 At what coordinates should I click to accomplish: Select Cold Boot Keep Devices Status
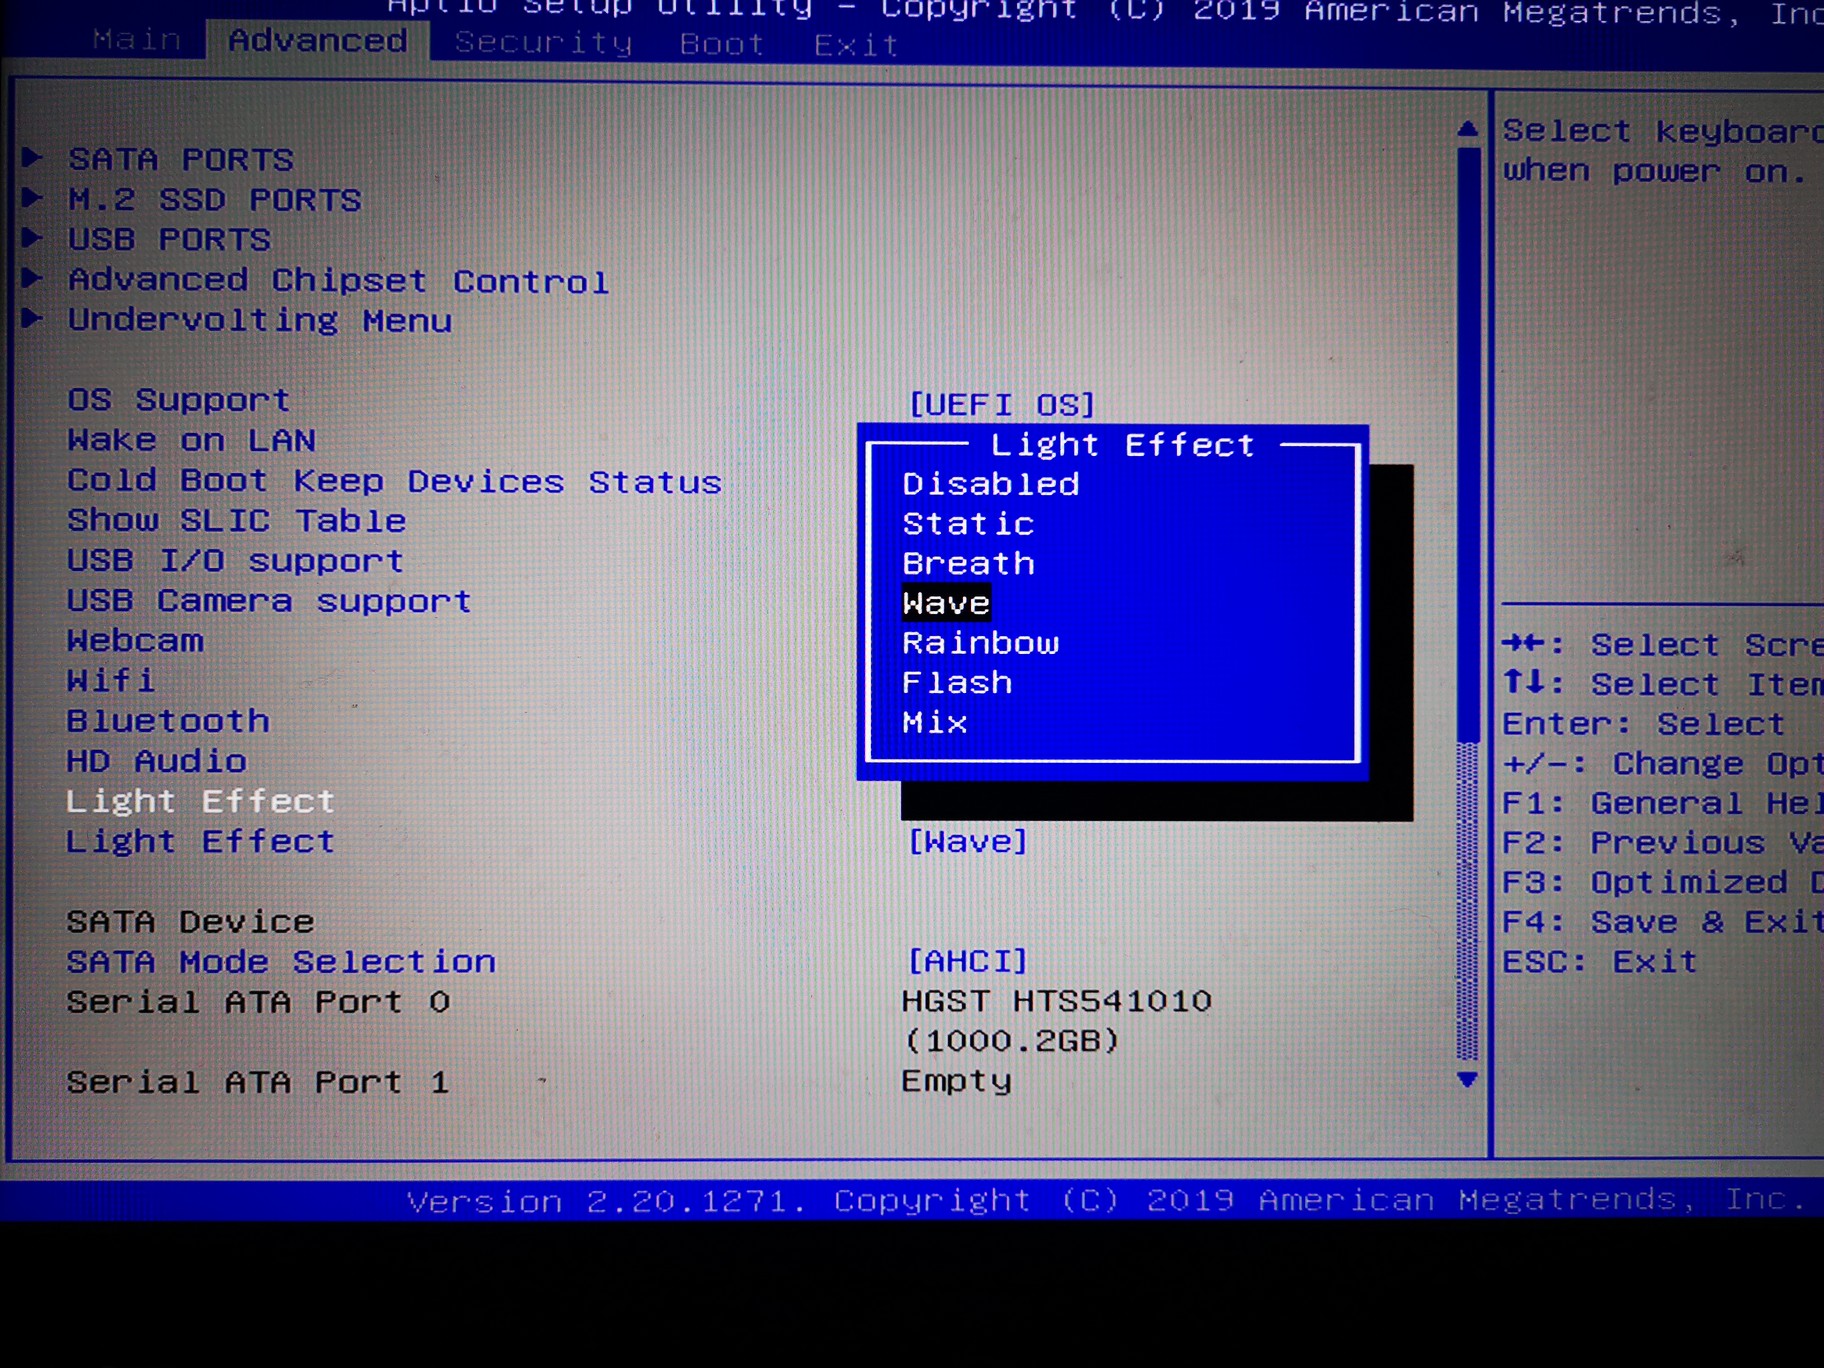[x=394, y=481]
